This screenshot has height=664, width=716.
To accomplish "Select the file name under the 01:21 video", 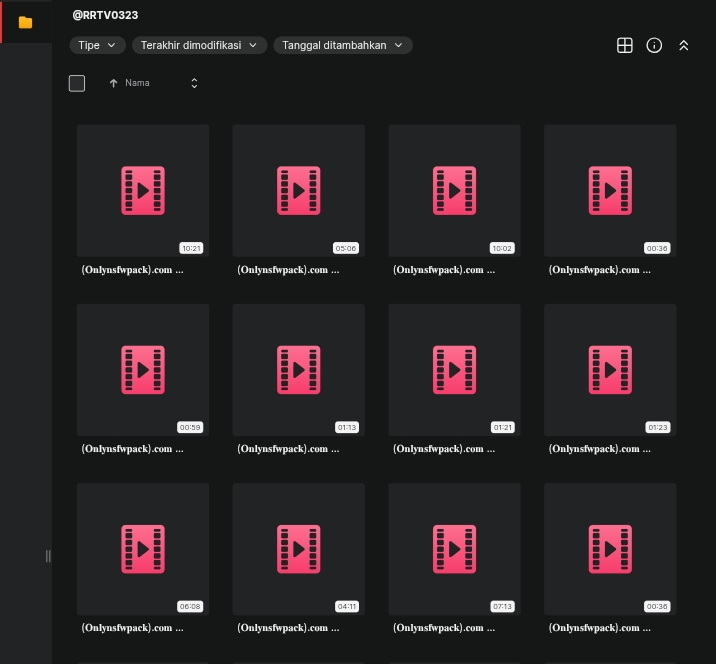I will tap(444, 449).
